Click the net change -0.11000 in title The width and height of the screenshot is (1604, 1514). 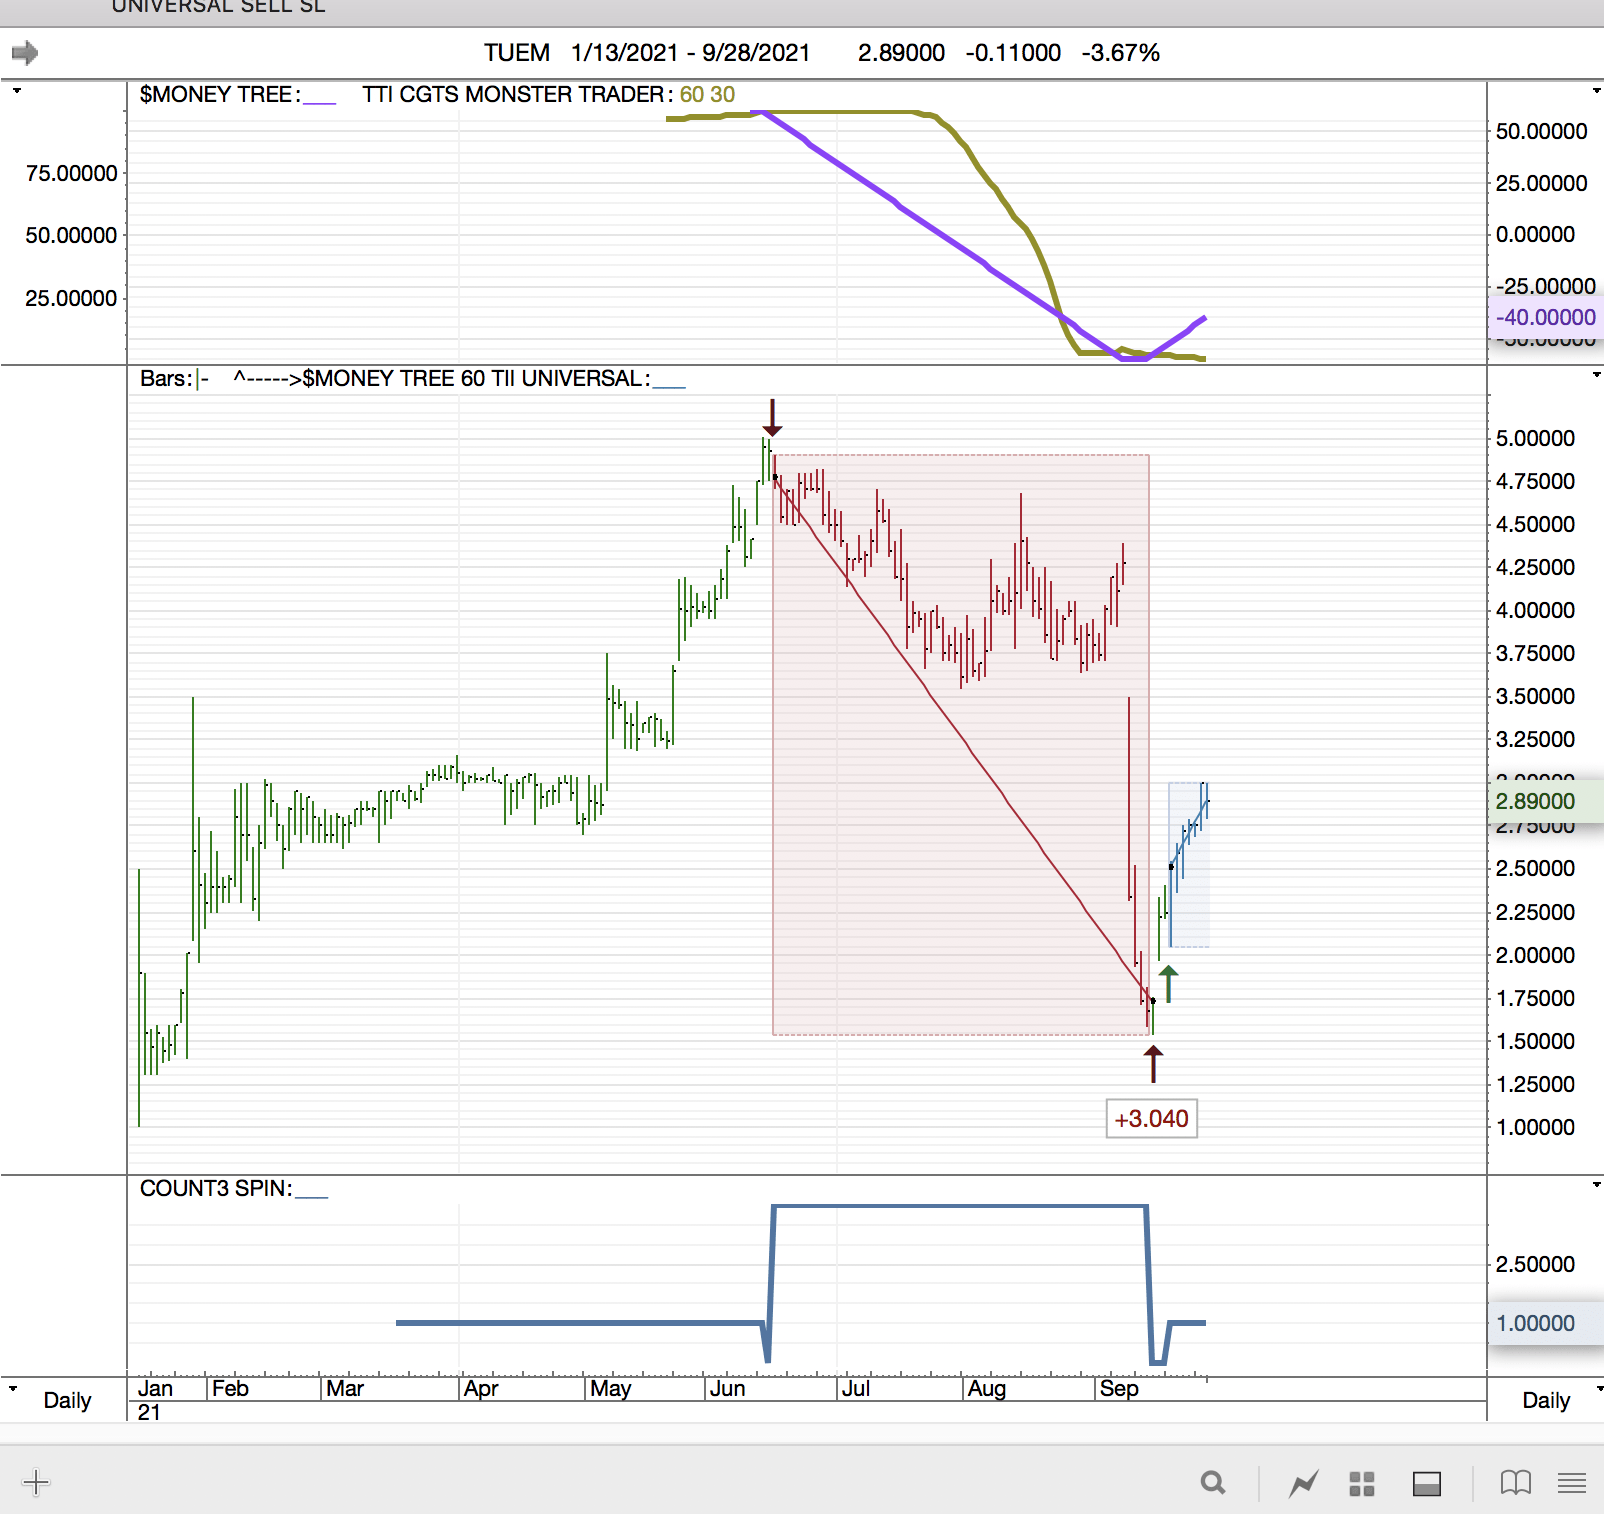(1013, 52)
